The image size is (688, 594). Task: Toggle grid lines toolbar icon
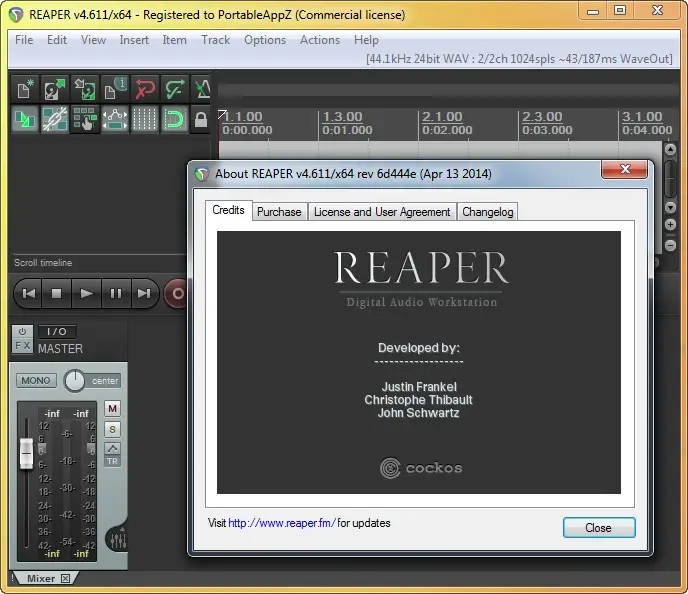point(144,119)
